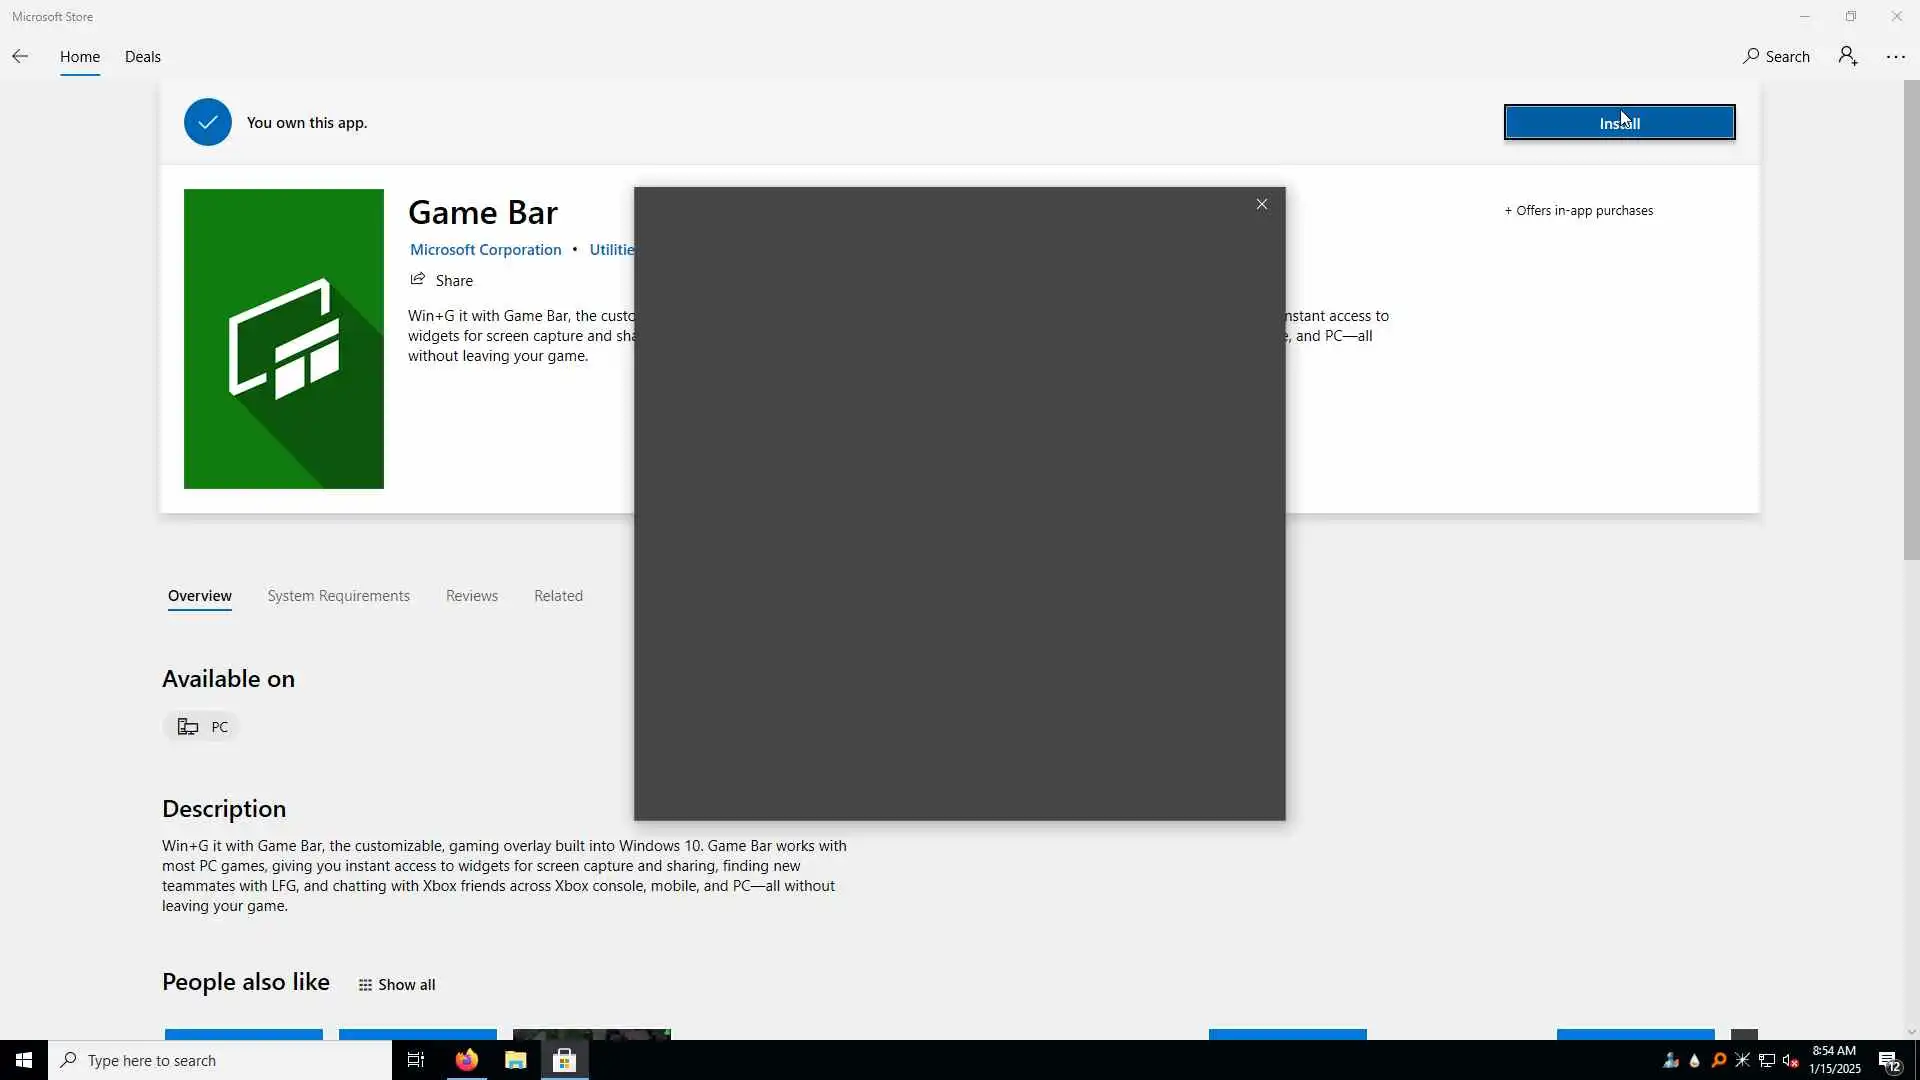Open File Explorer from the taskbar

pos(515,1060)
